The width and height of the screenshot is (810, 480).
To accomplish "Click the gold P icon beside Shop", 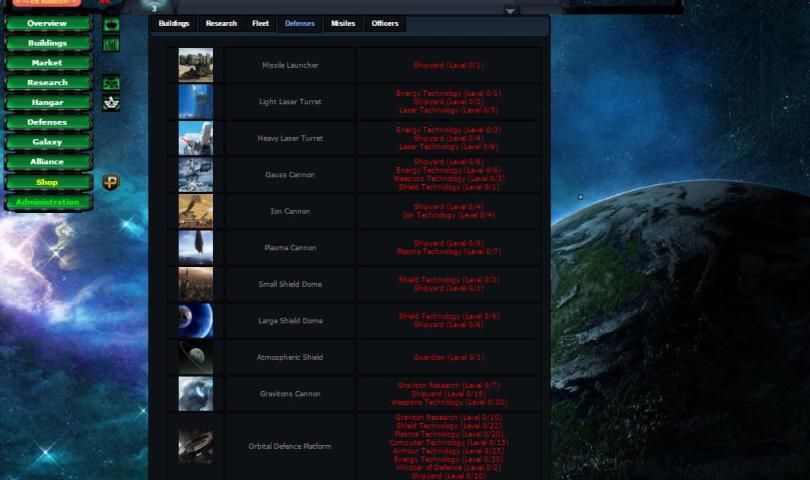I will tap(111, 182).
